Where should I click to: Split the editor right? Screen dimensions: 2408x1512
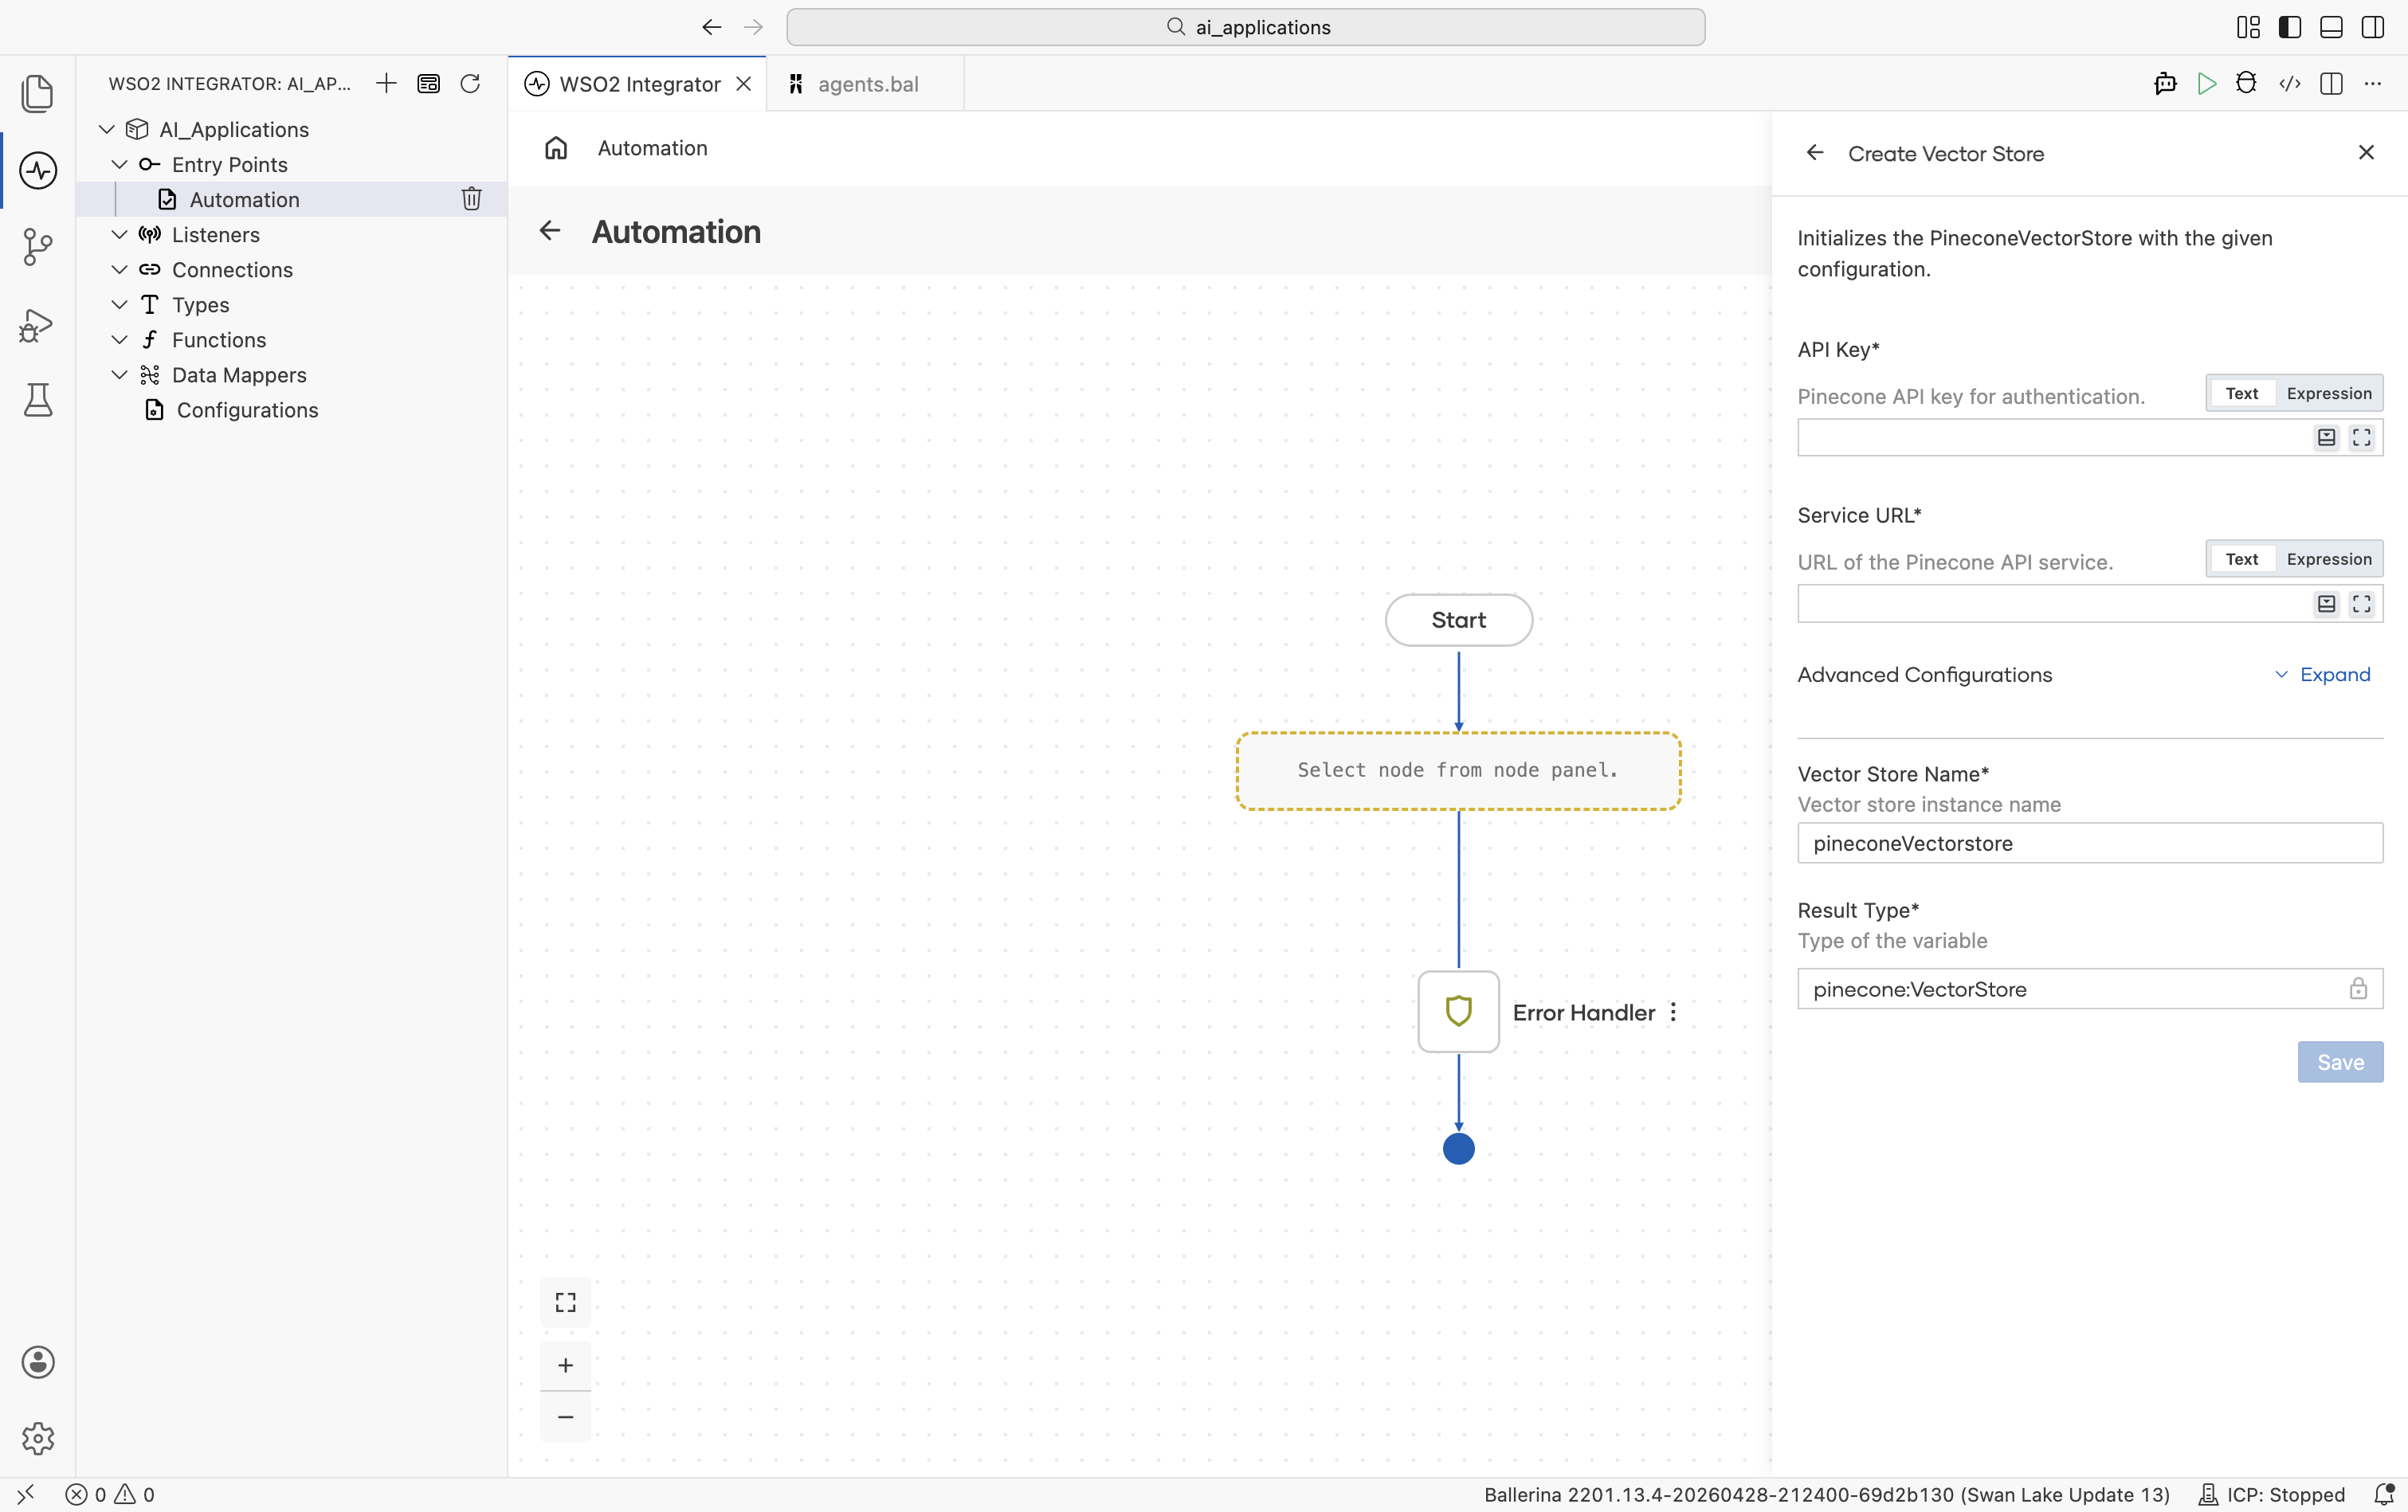[2331, 83]
